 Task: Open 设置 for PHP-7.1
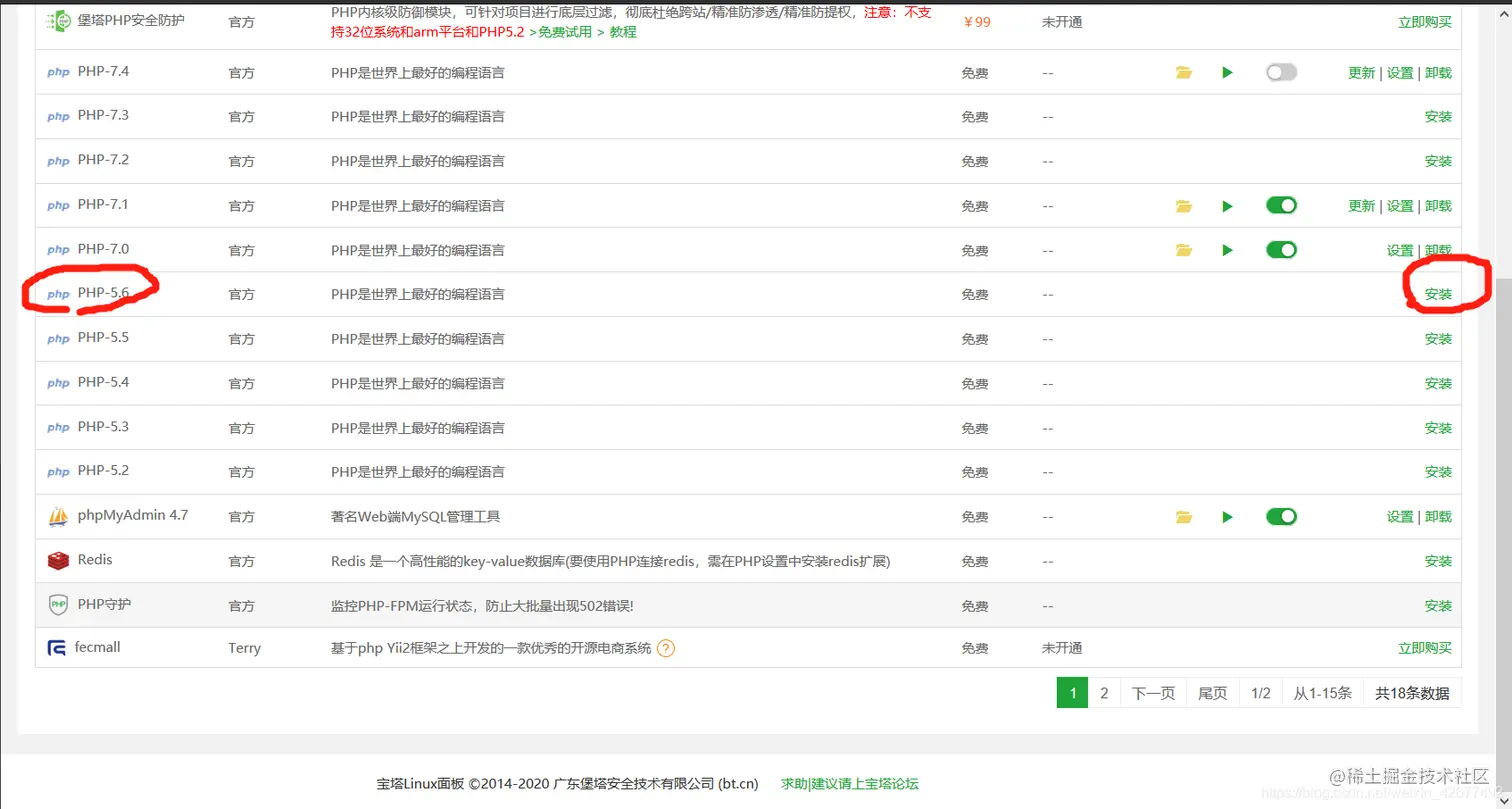1400,206
